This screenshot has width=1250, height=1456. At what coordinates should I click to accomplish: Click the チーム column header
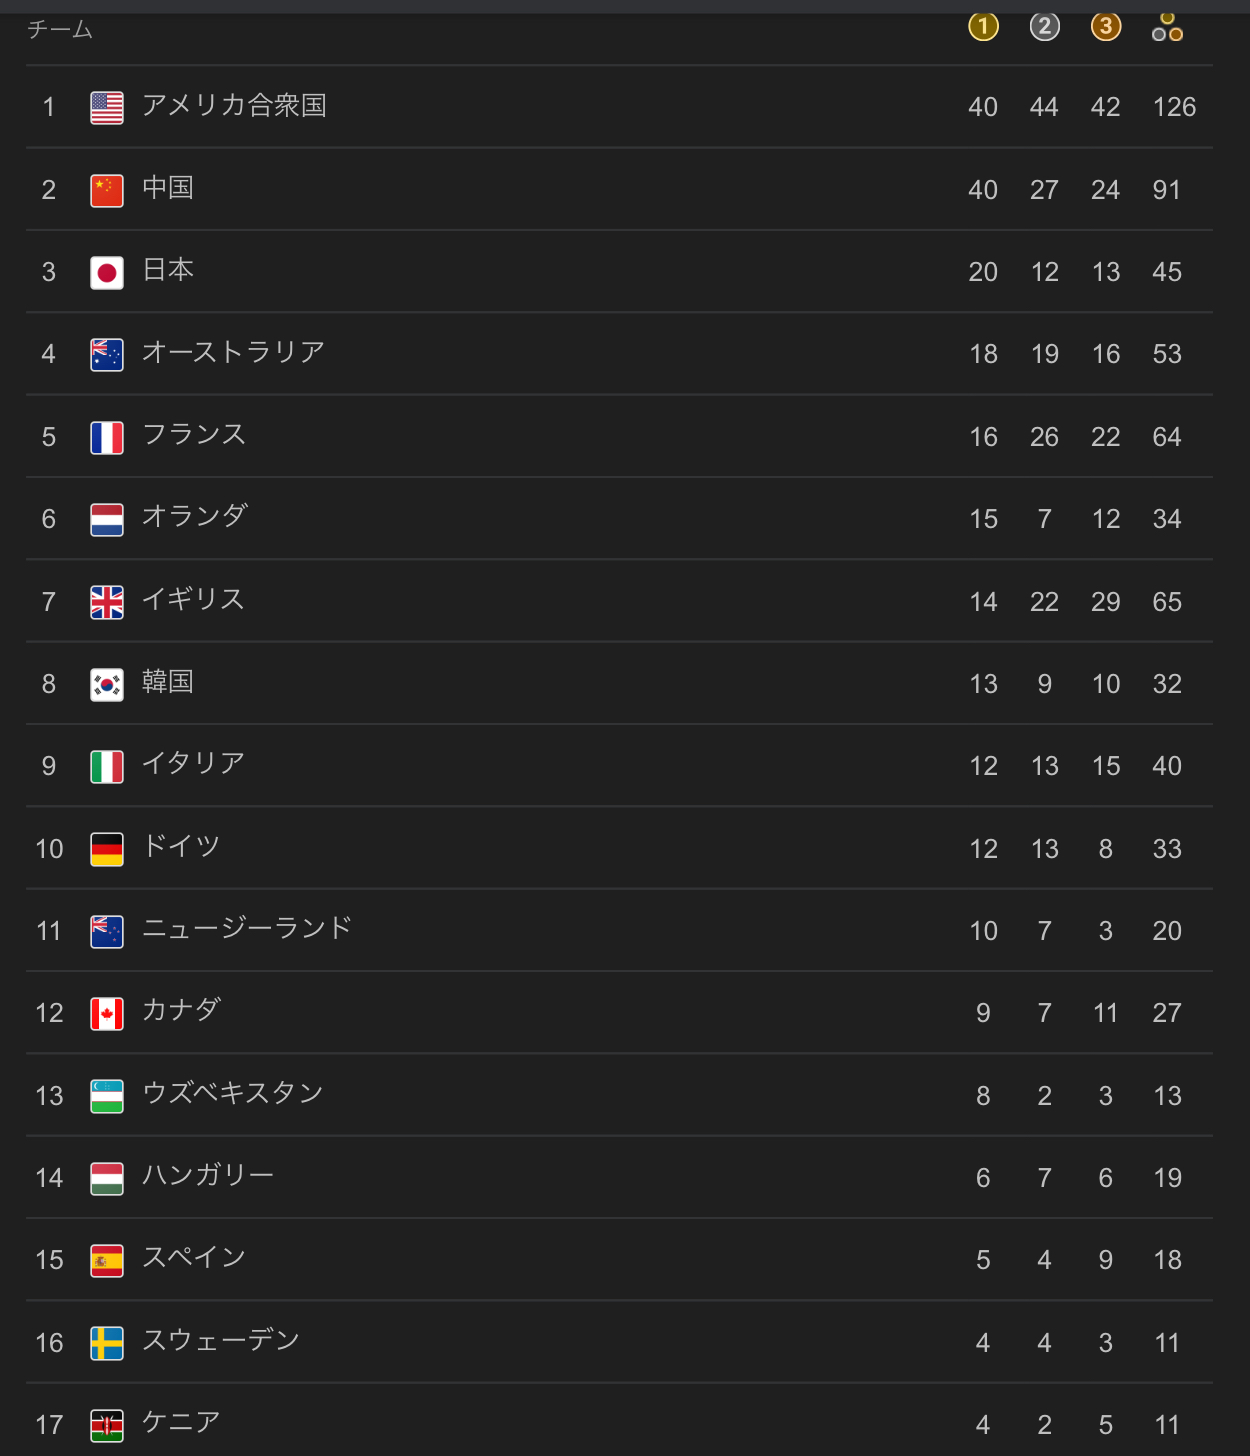(60, 30)
